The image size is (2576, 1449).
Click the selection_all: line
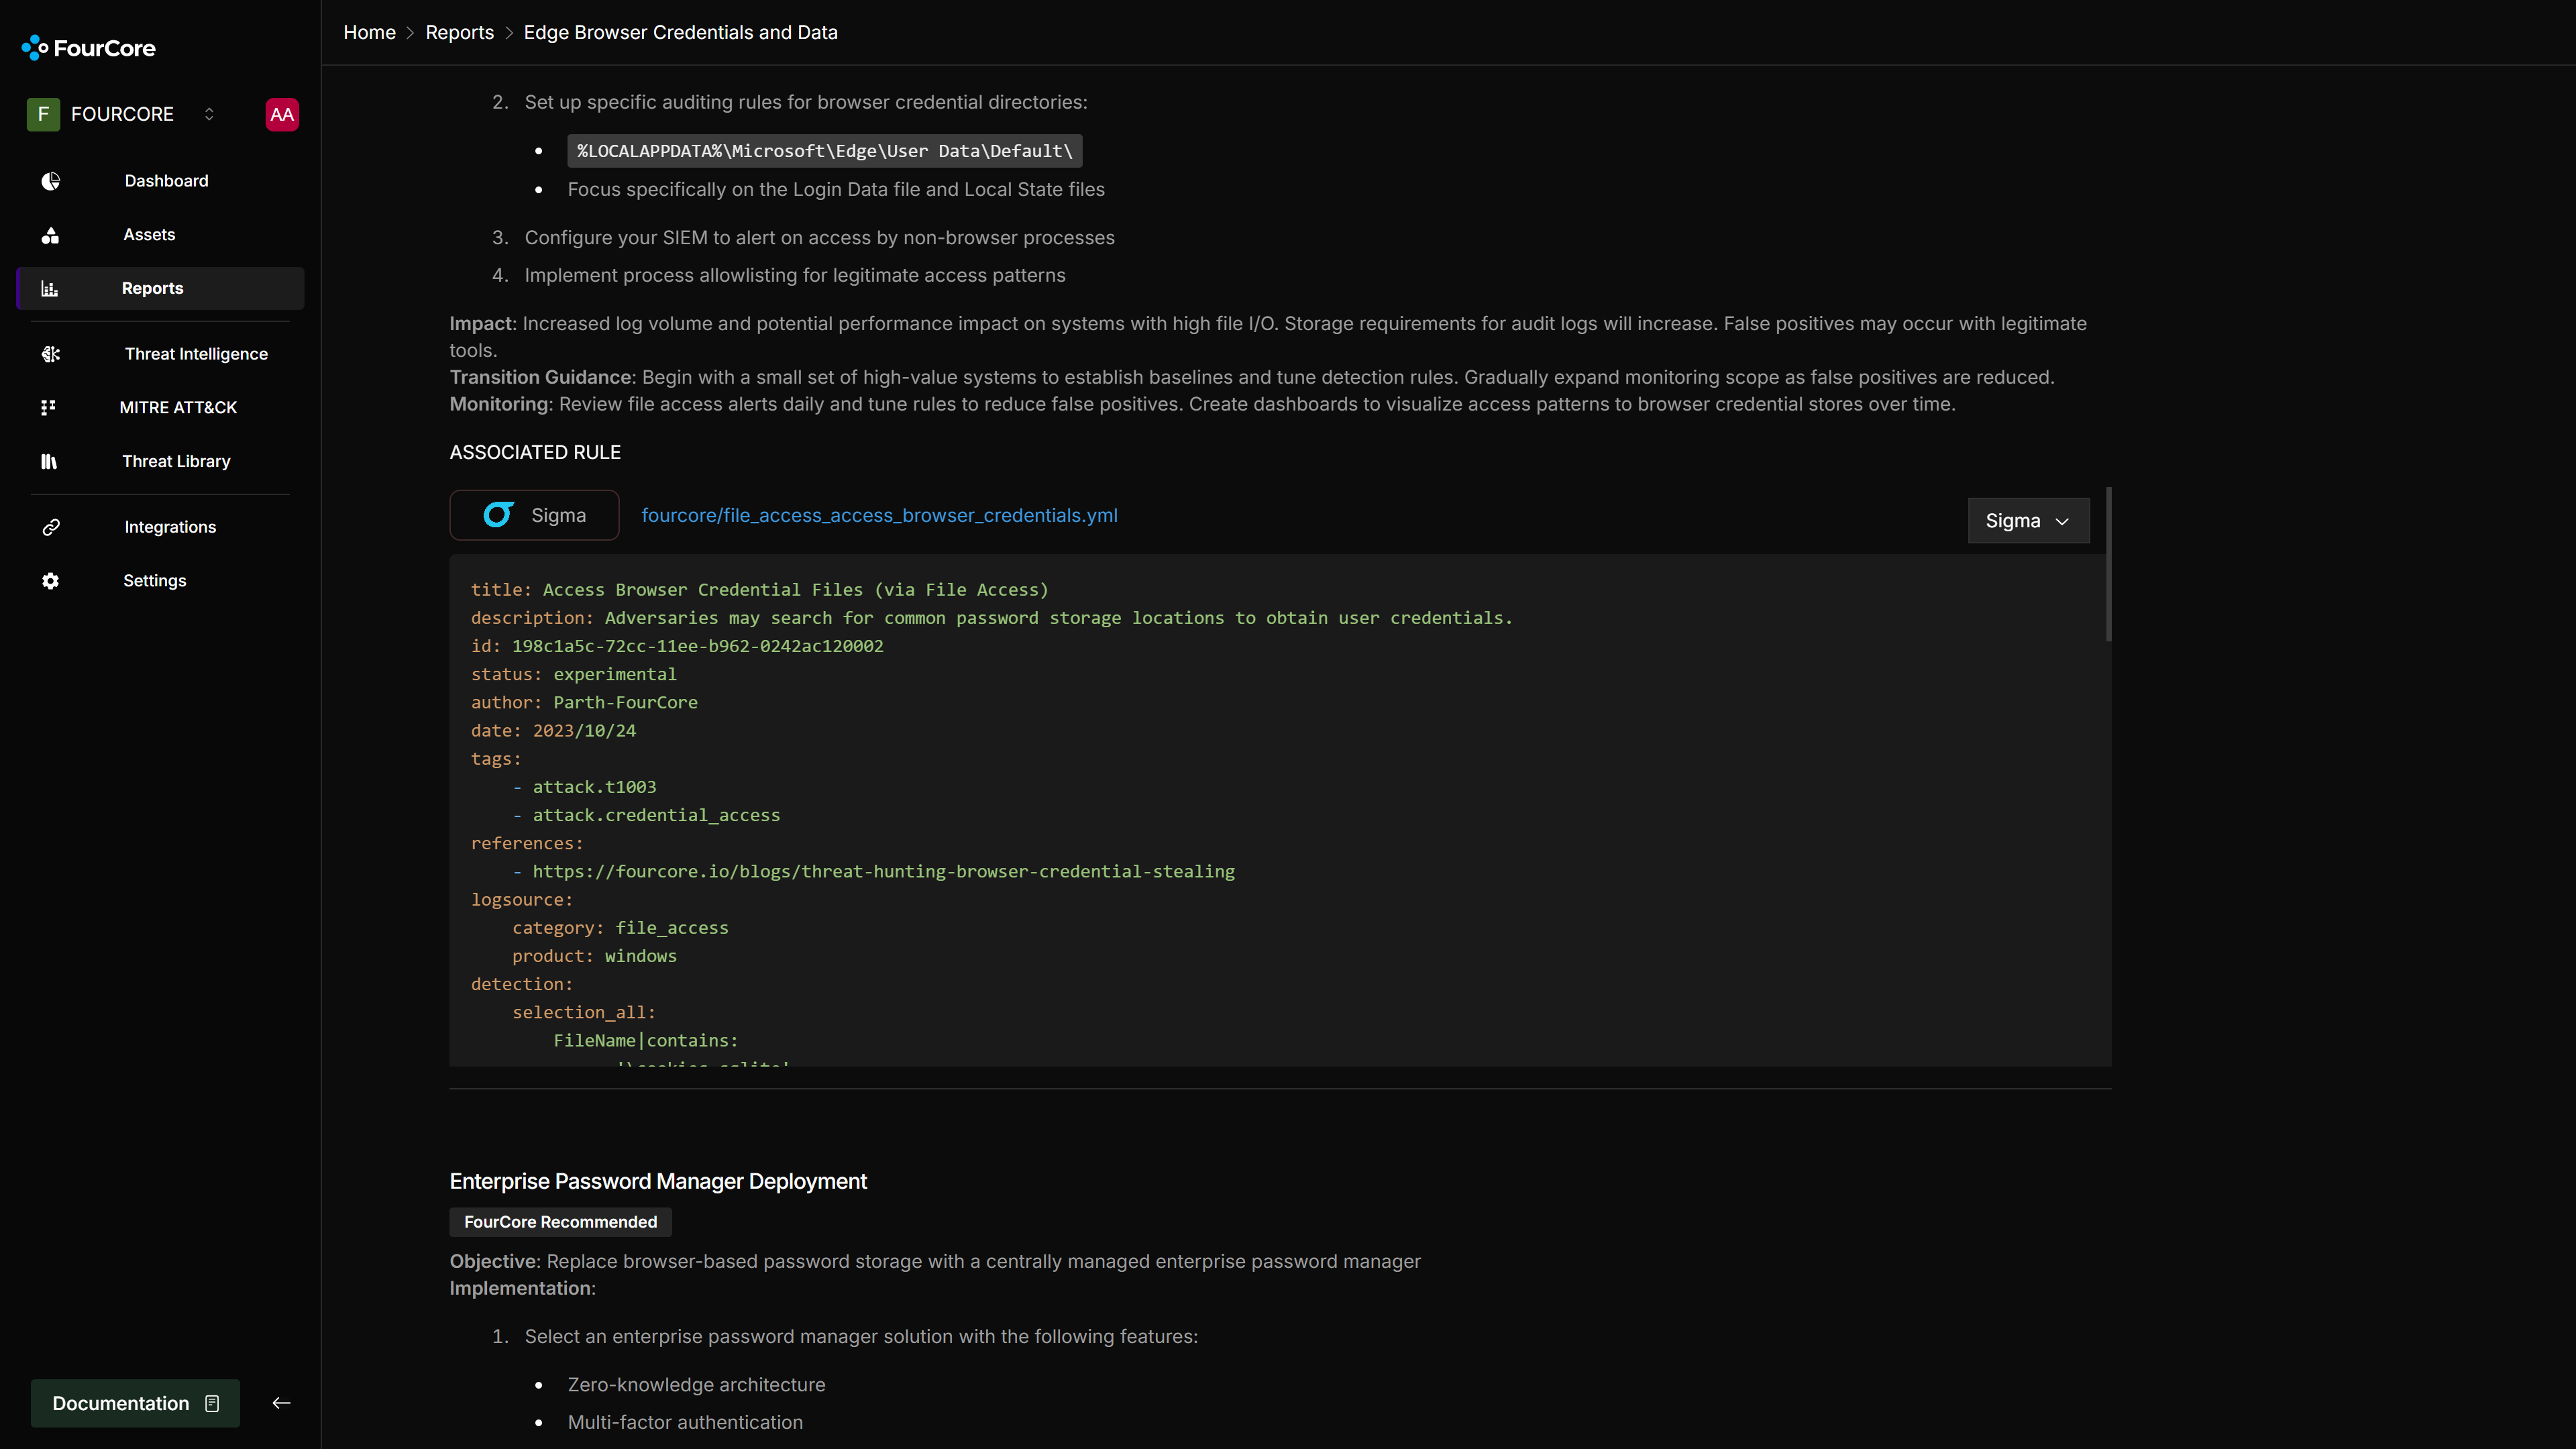pos(584,1012)
